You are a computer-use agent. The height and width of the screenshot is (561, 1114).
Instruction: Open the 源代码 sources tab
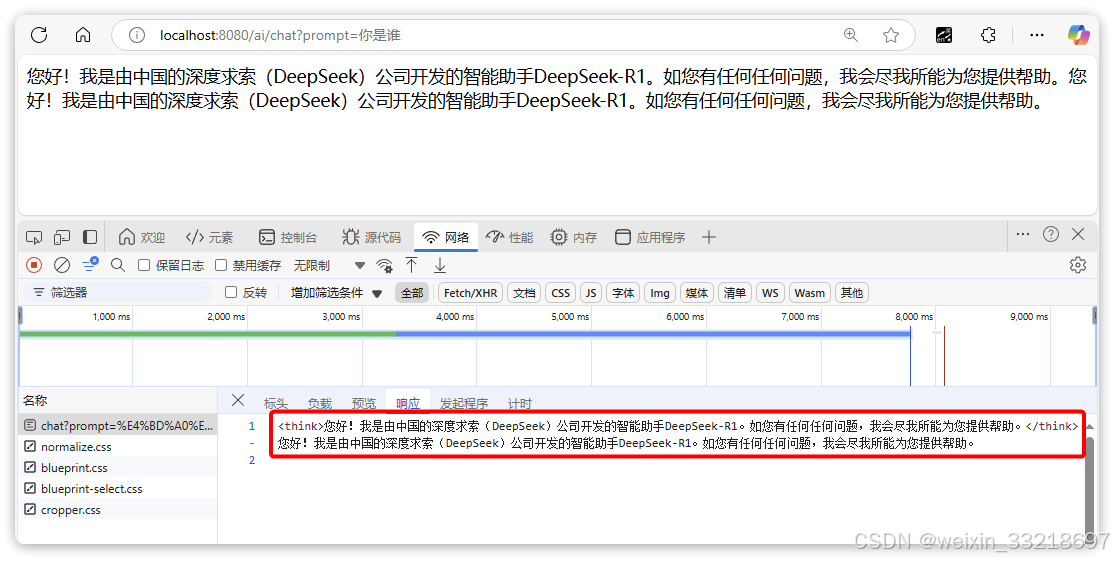(372, 237)
